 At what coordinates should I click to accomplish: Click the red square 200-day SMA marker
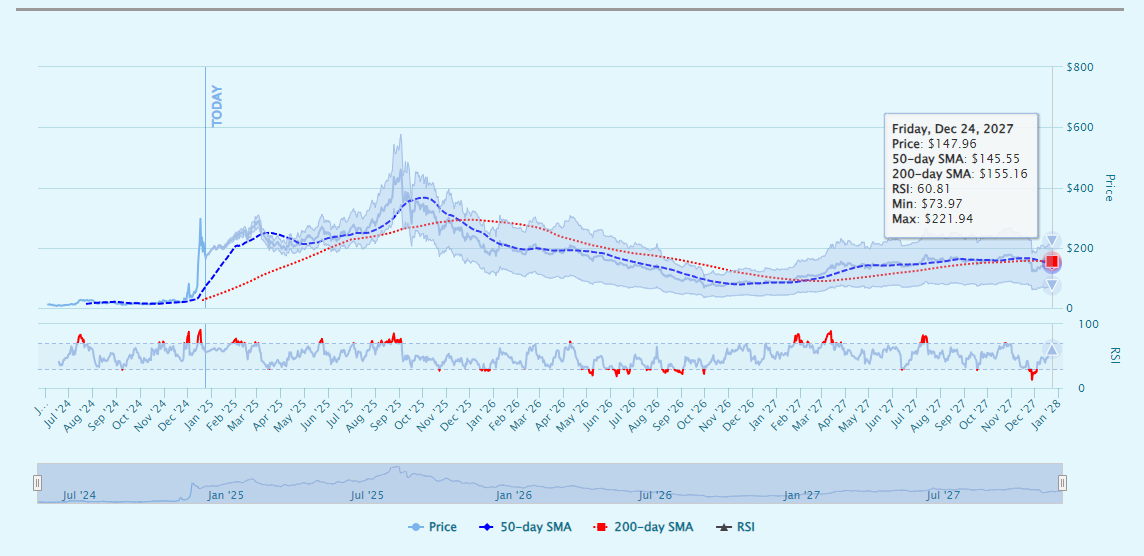coord(1052,262)
